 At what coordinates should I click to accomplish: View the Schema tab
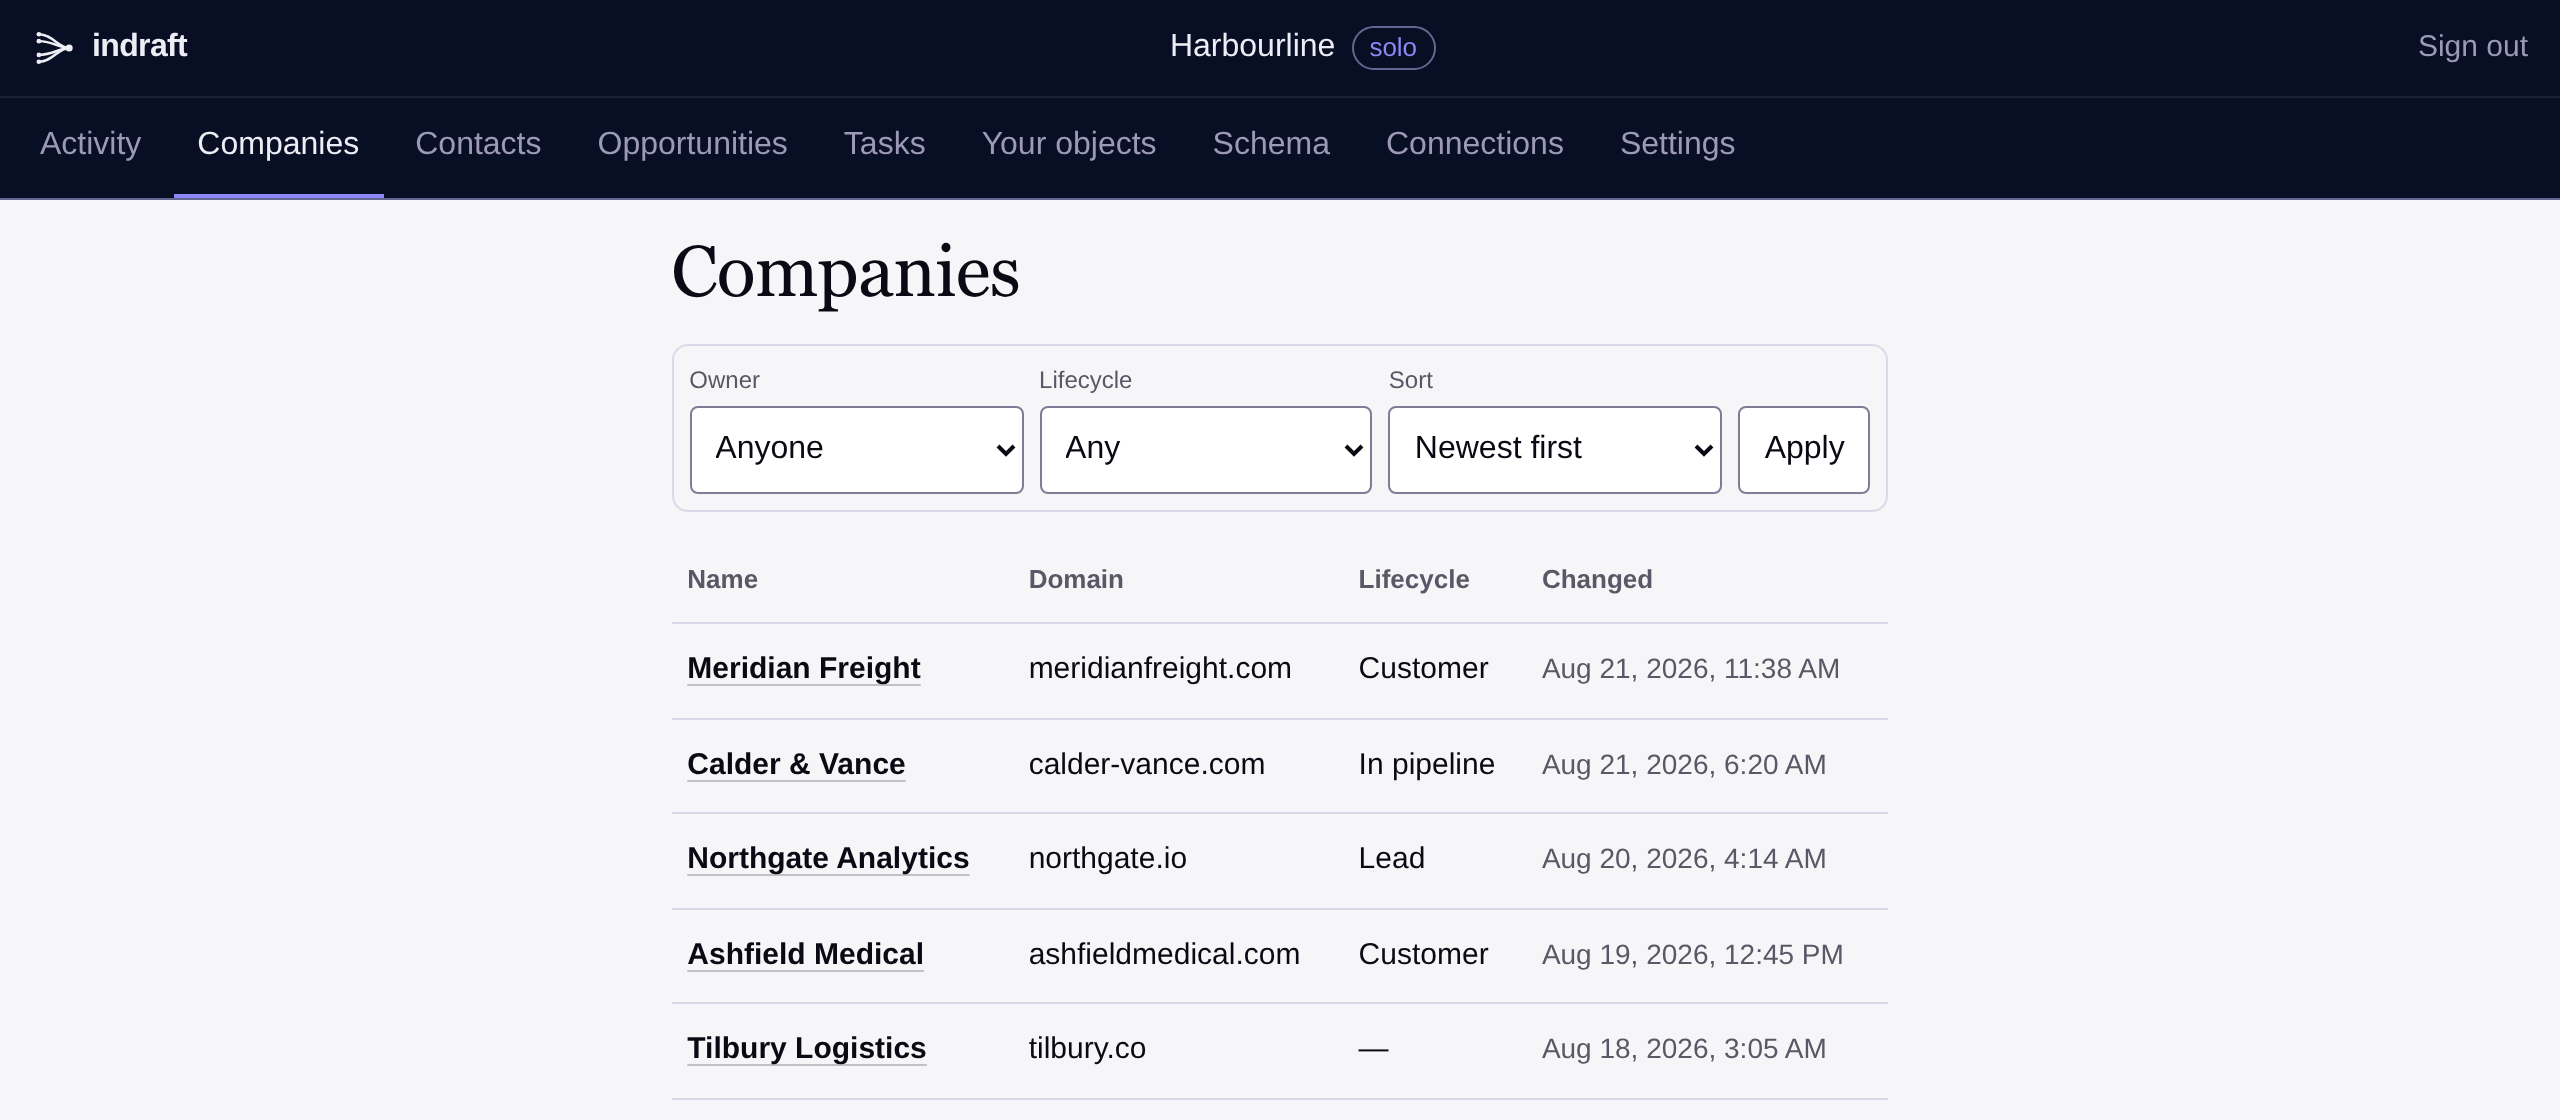(1271, 143)
